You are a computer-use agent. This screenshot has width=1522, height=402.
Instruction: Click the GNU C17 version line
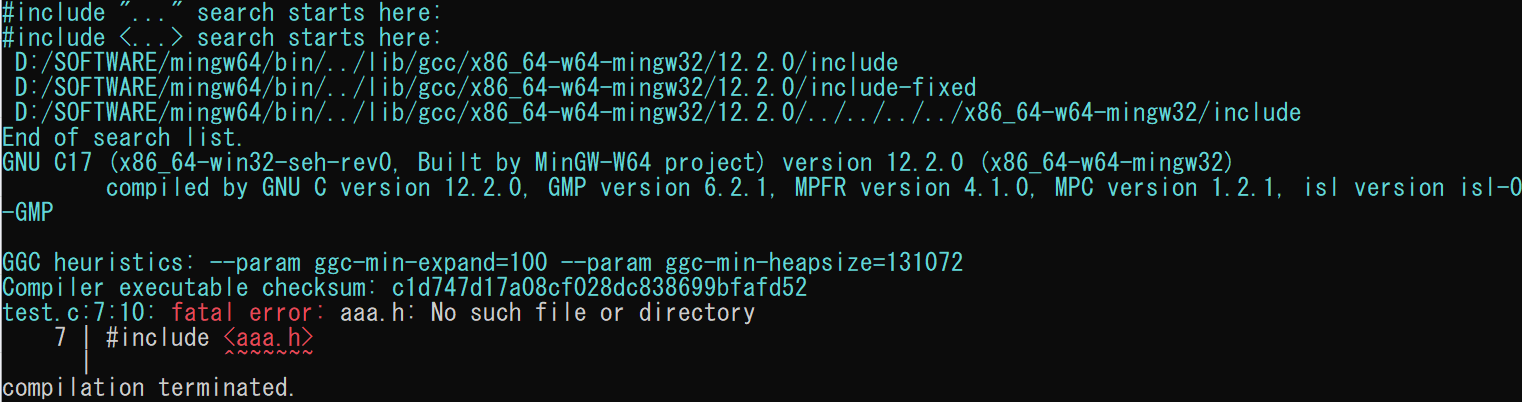tap(618, 163)
